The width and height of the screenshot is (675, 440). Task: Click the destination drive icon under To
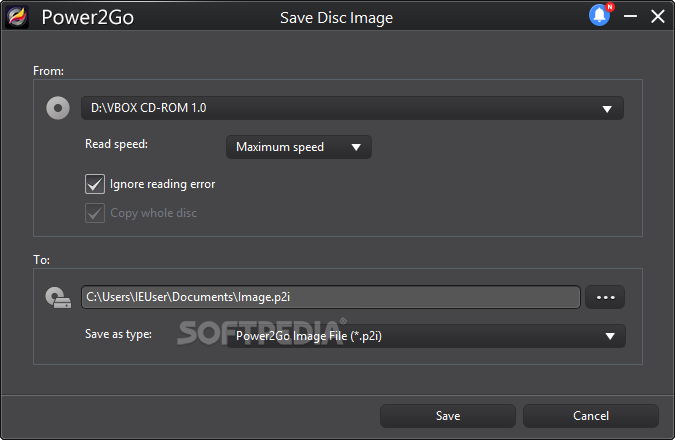[x=58, y=297]
